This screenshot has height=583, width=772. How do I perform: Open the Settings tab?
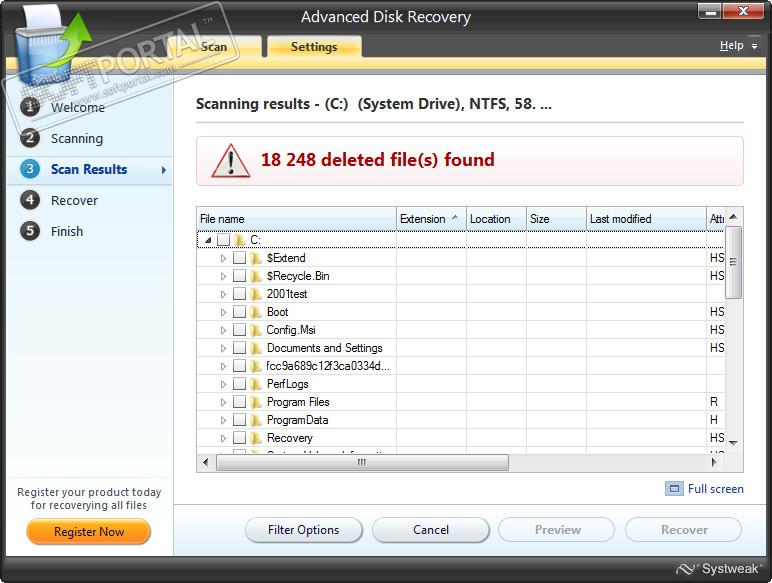pyautogui.click(x=314, y=47)
